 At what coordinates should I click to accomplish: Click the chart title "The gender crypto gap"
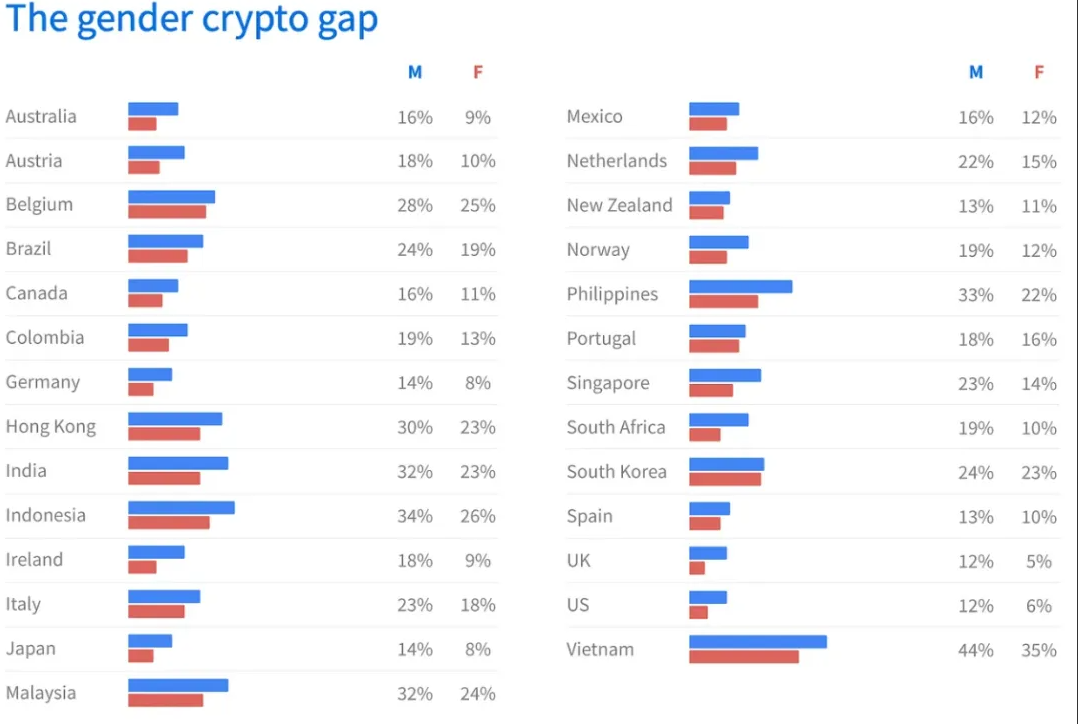tap(191, 19)
